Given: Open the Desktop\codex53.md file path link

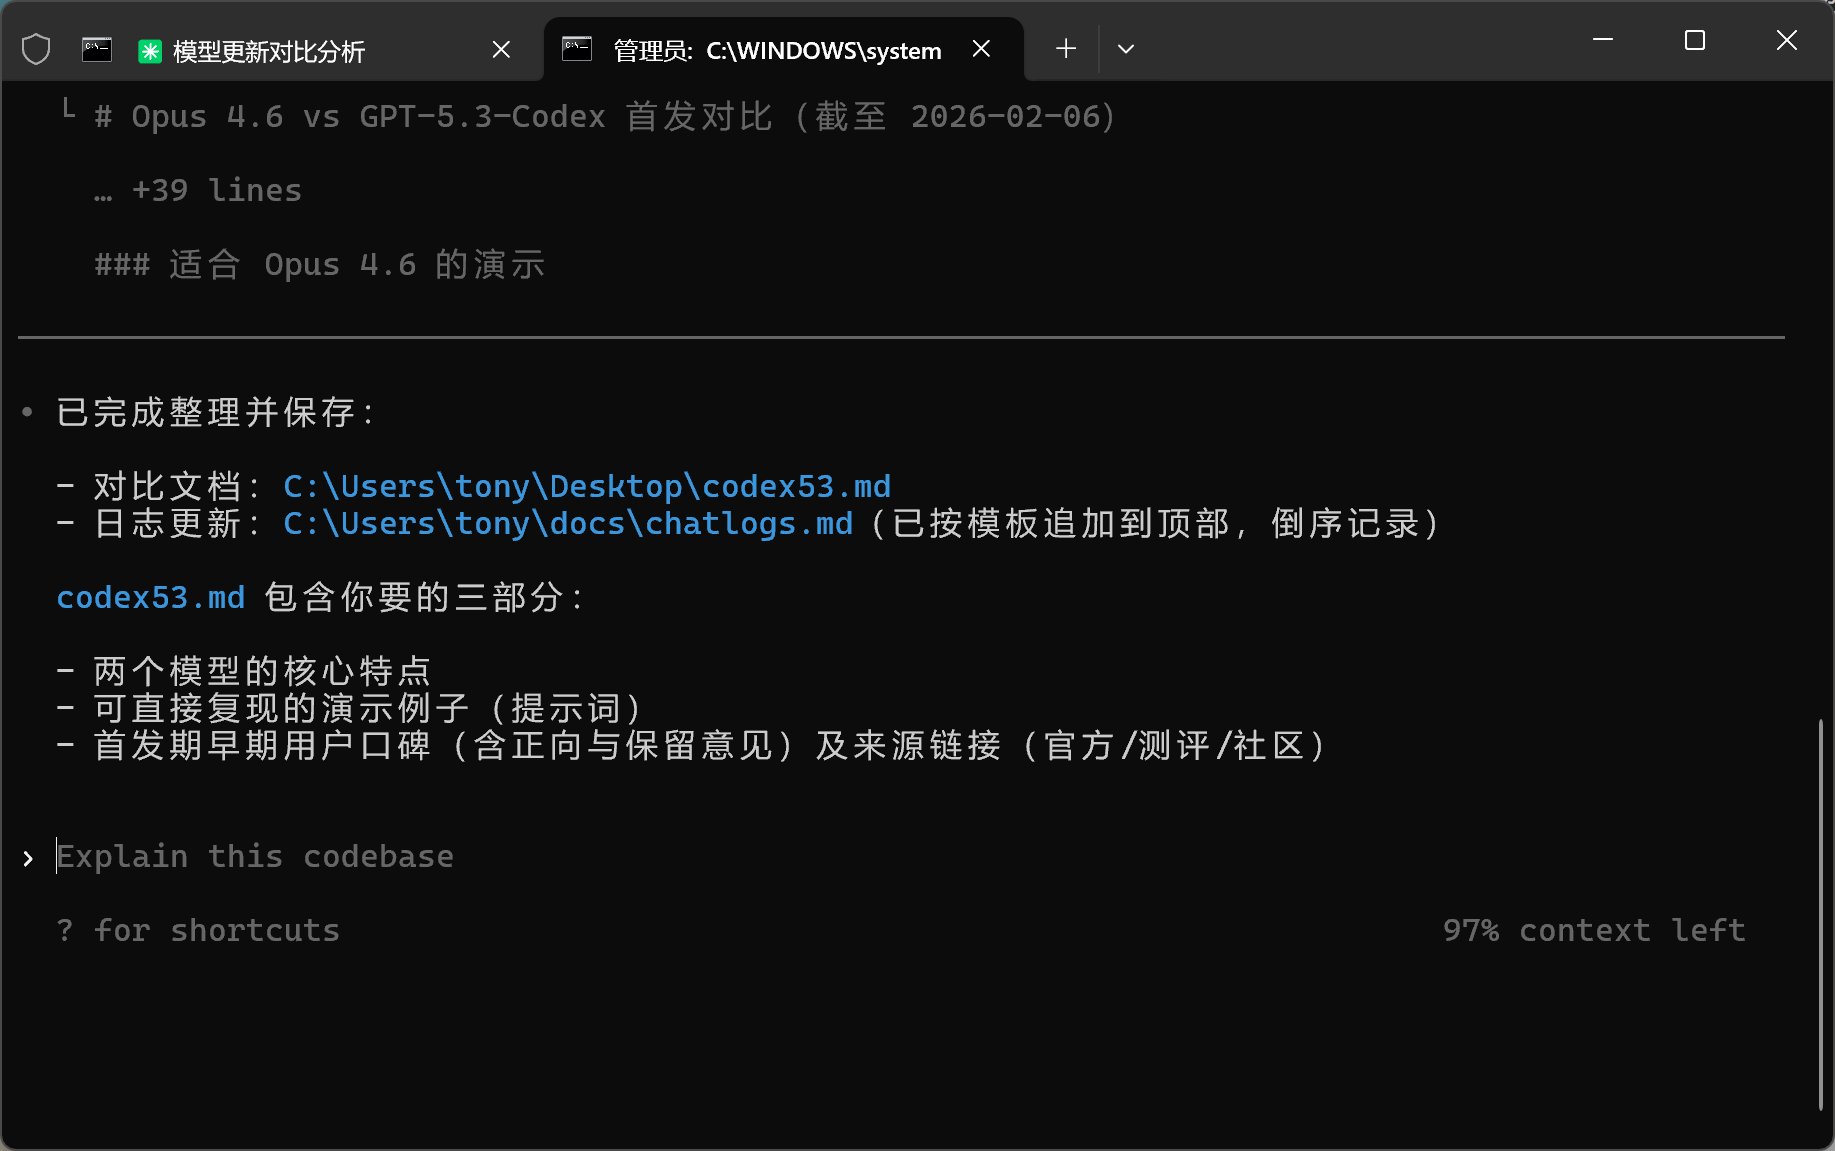Looking at the screenshot, I should (x=586, y=487).
